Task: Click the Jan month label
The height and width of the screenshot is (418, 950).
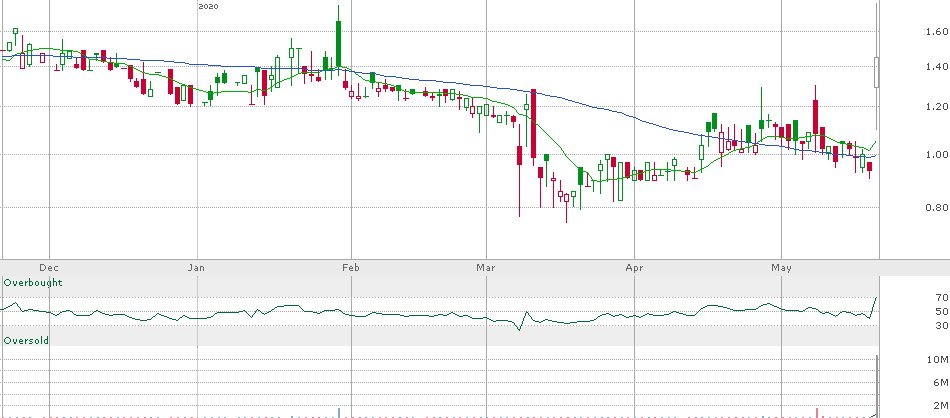Action: point(195,268)
